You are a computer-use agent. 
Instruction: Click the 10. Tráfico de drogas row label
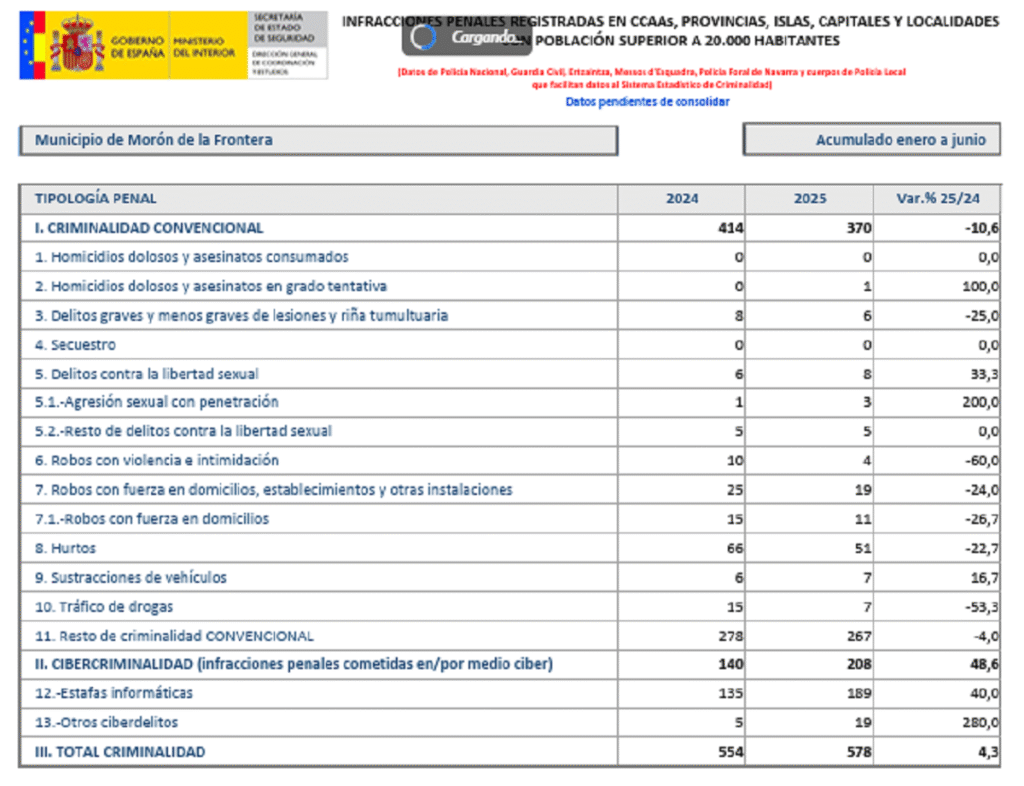(x=104, y=607)
